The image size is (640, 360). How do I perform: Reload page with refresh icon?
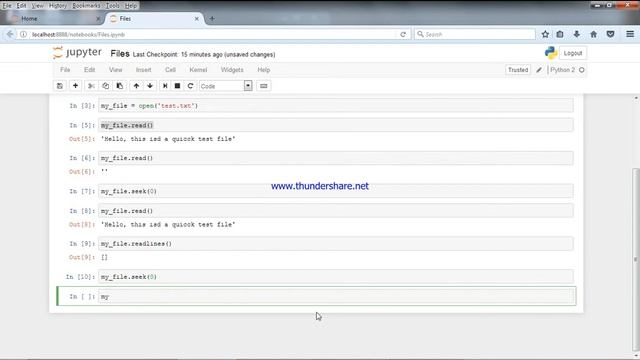click(x=403, y=35)
